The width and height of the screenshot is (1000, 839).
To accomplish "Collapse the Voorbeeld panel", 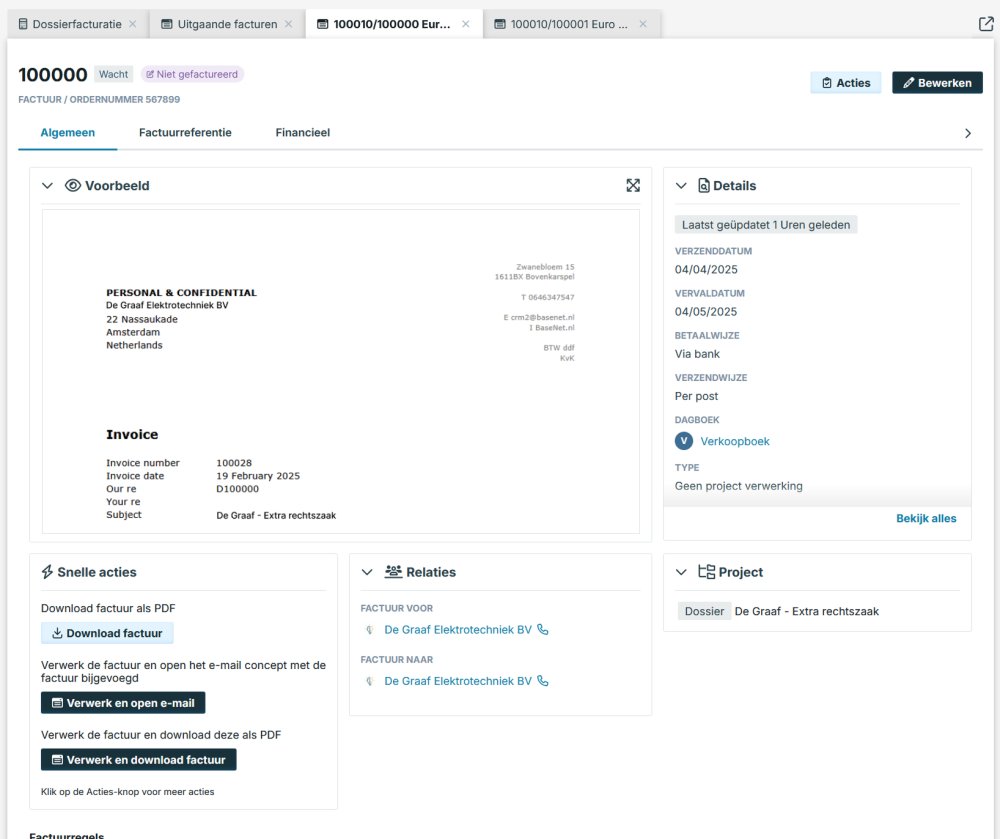I will (x=47, y=186).
